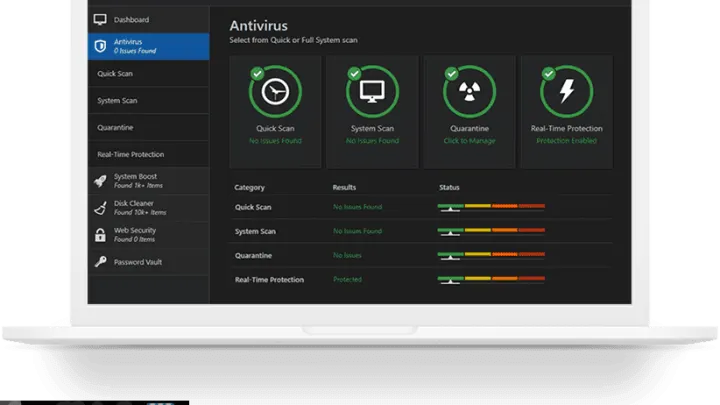Click the green checkmark on Quarantine tile
This screenshot has width=720, height=405.
pos(451,73)
